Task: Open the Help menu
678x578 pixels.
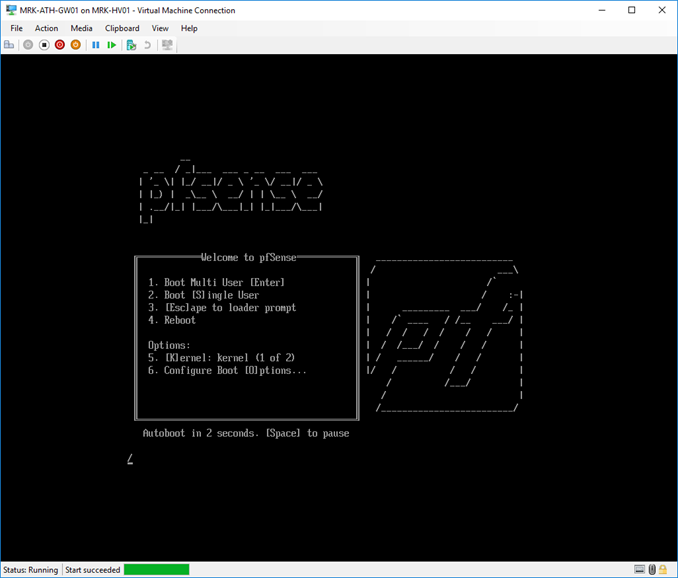Action: point(189,28)
